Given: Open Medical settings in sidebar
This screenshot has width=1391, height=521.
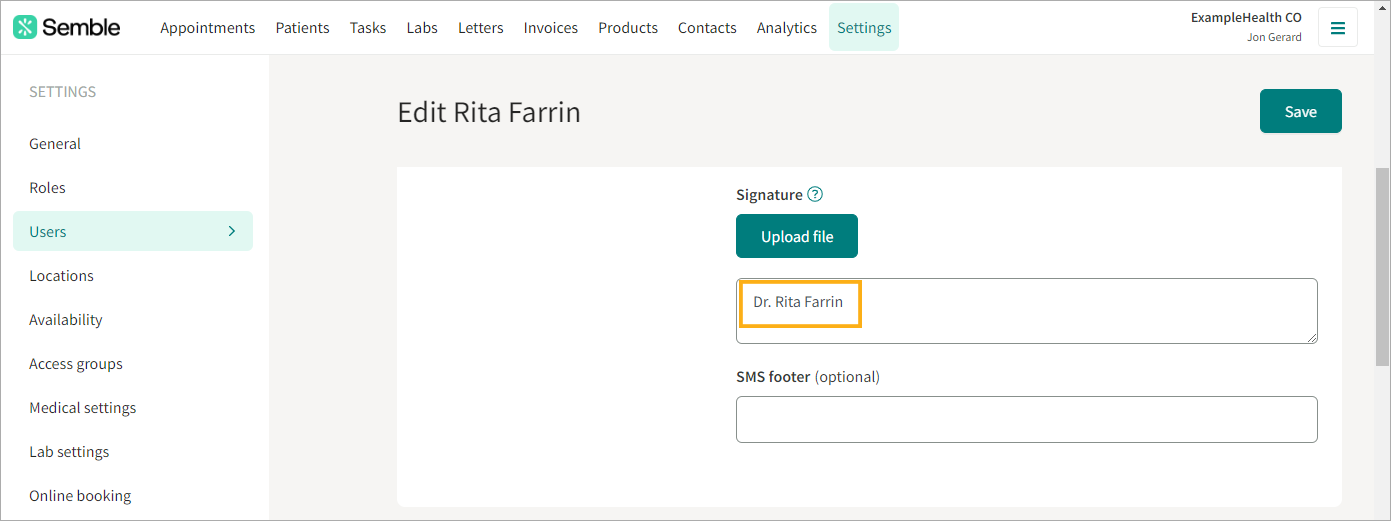Looking at the screenshot, I should pos(83,407).
